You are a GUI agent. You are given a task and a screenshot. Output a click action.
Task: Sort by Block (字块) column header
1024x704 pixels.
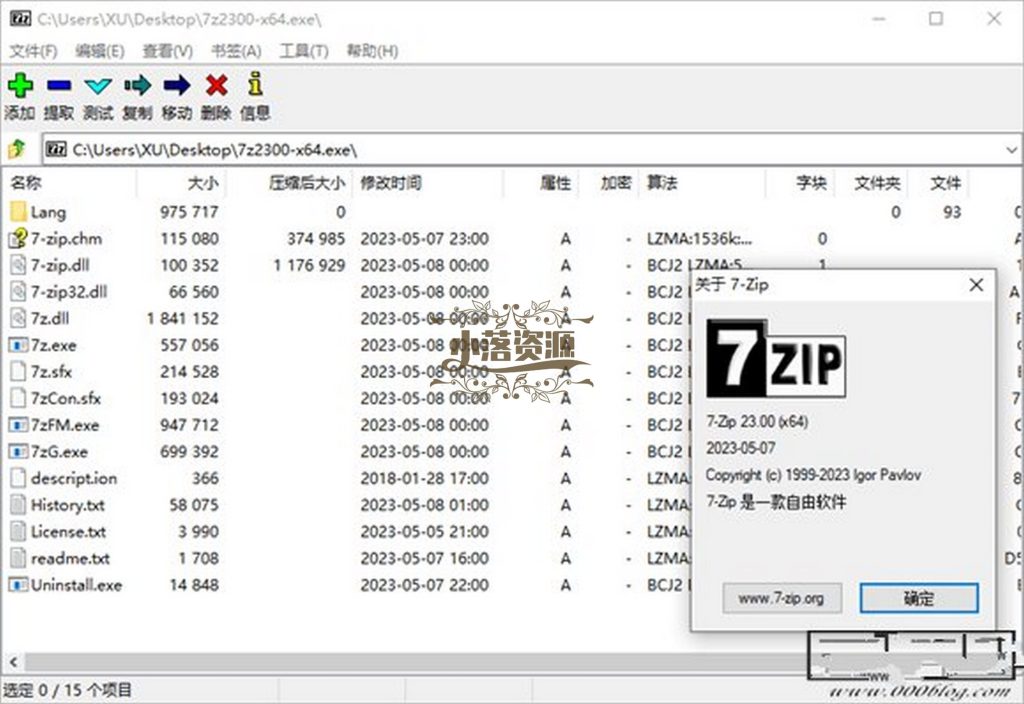click(x=801, y=183)
